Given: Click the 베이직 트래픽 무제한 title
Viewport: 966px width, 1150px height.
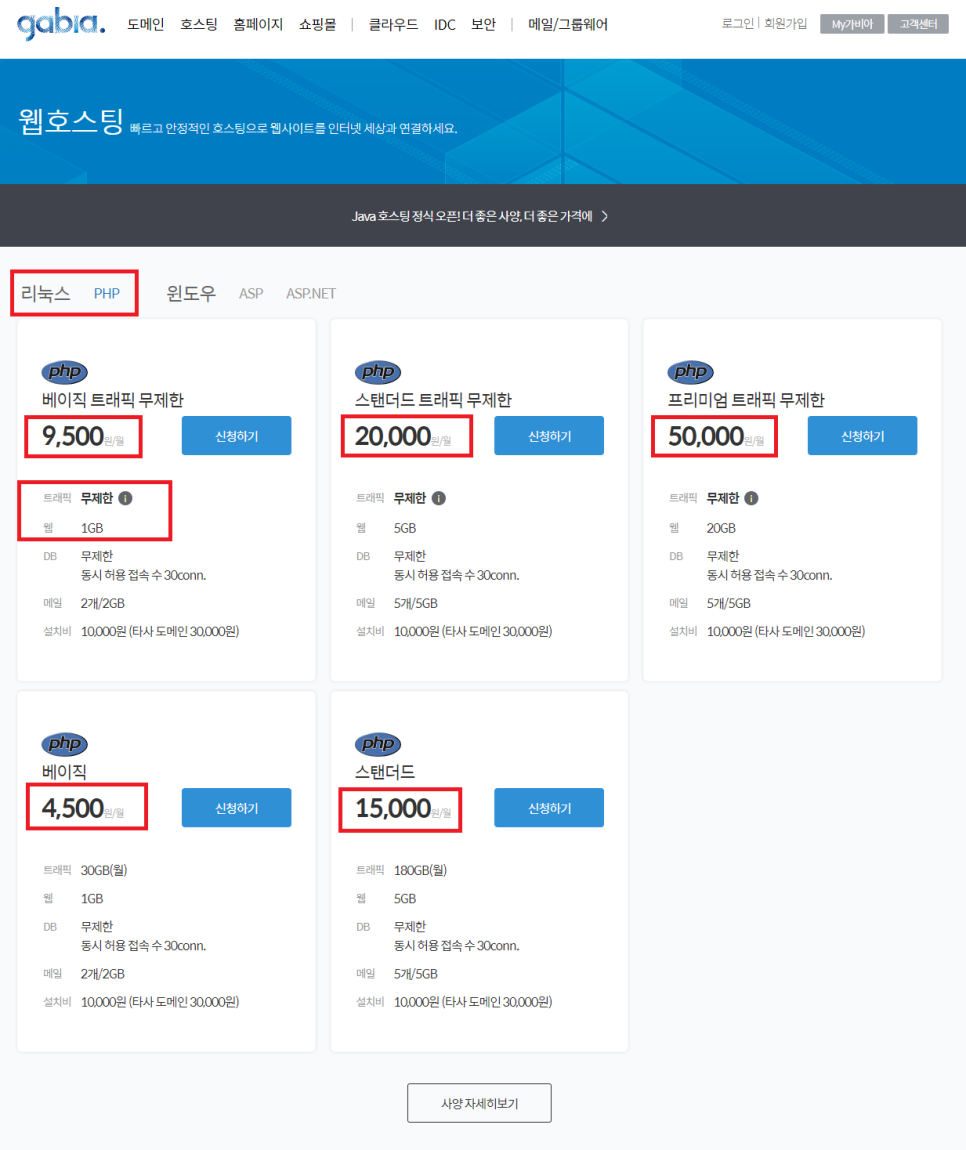Looking at the screenshot, I should tap(113, 400).
